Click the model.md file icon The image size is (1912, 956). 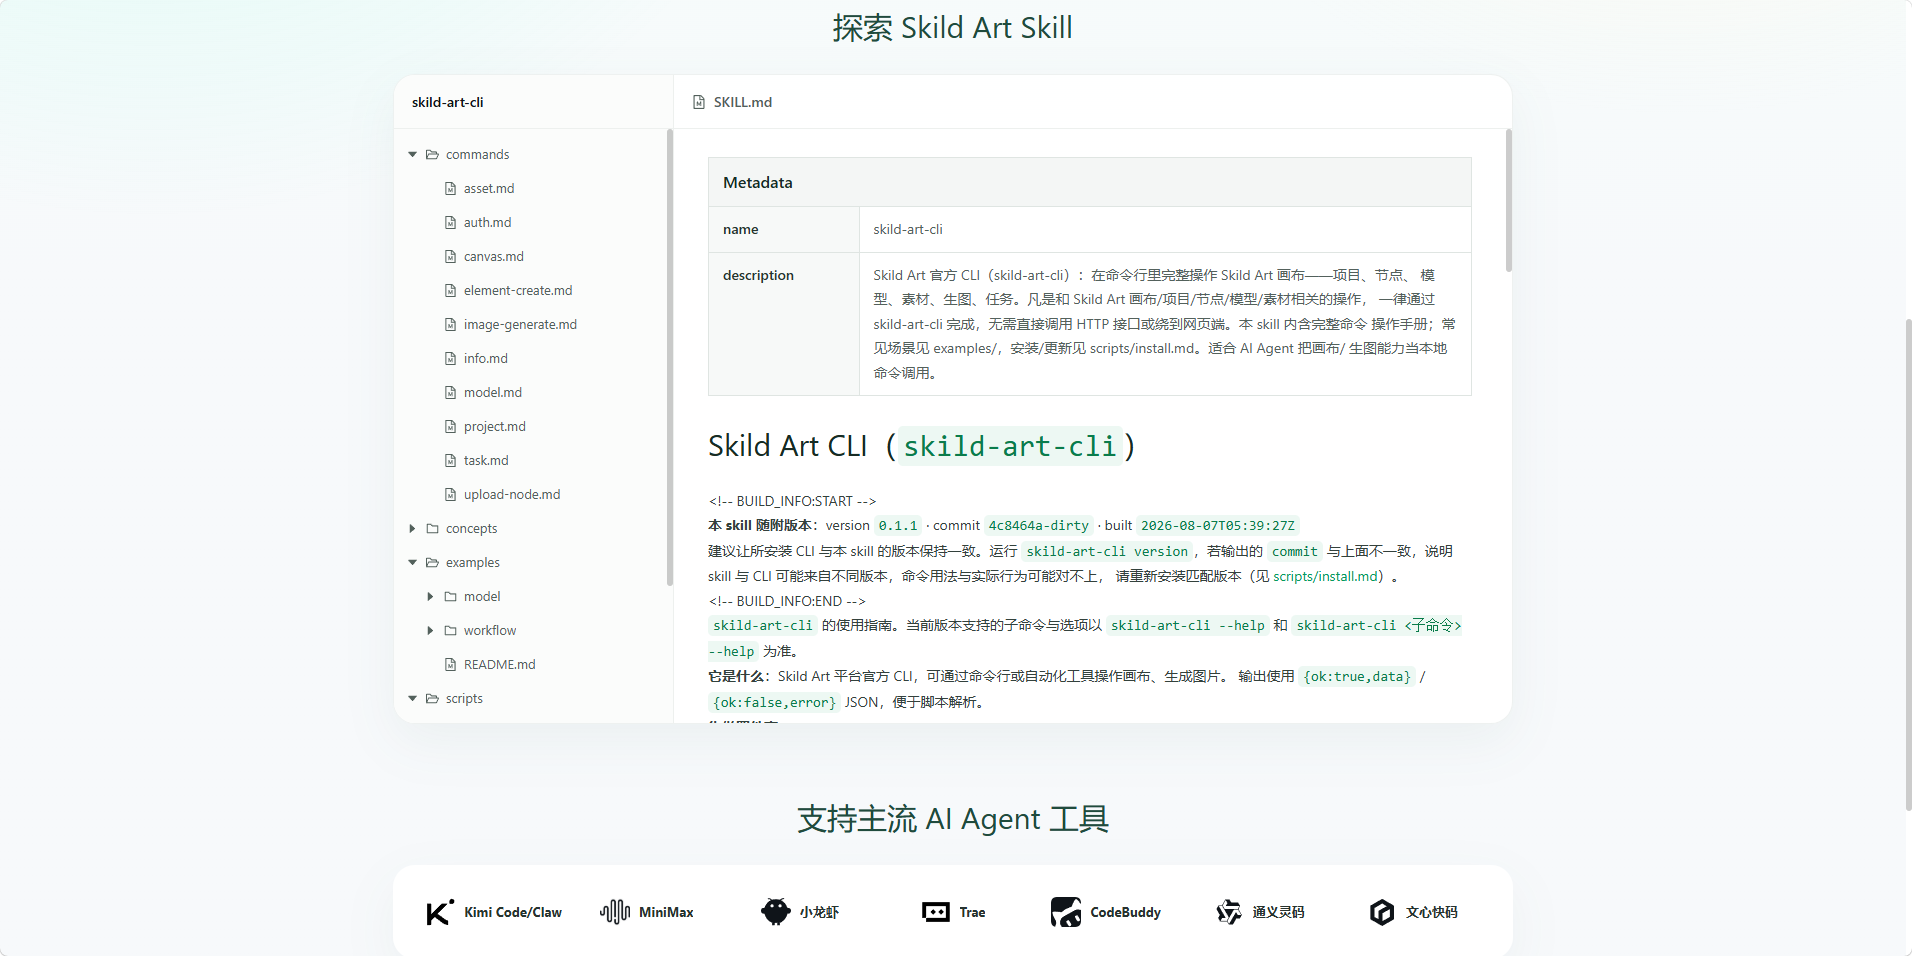point(450,393)
